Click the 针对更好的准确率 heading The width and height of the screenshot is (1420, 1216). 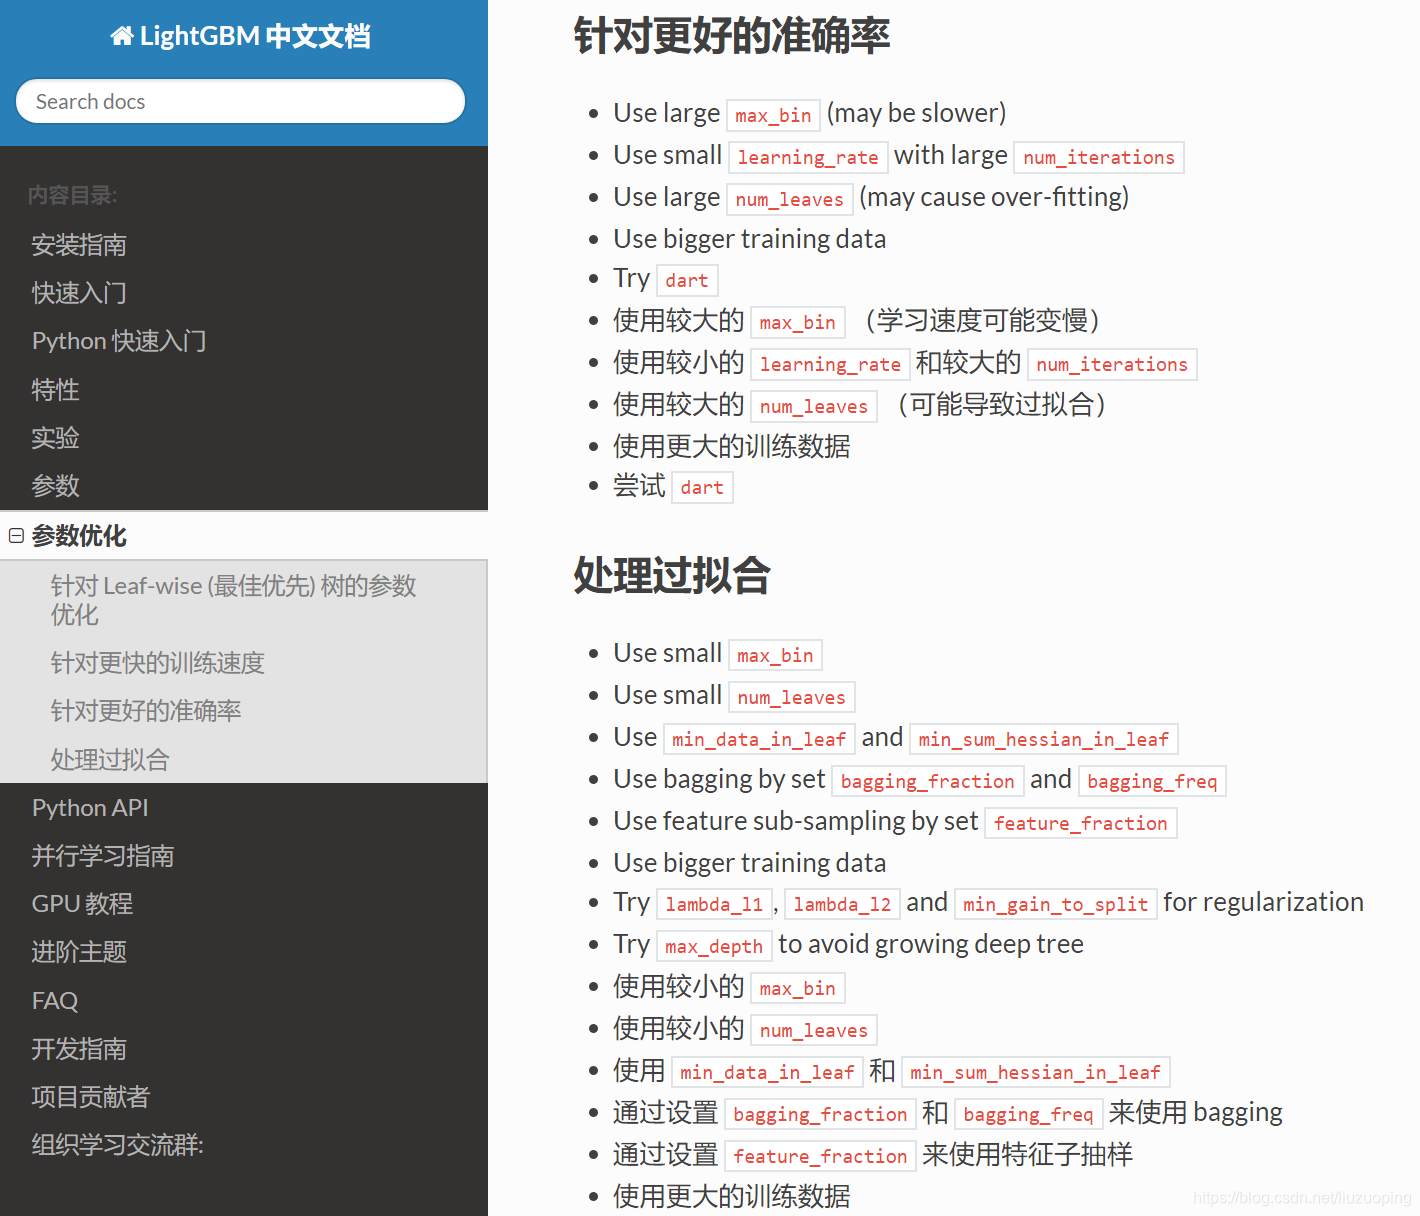tap(732, 36)
